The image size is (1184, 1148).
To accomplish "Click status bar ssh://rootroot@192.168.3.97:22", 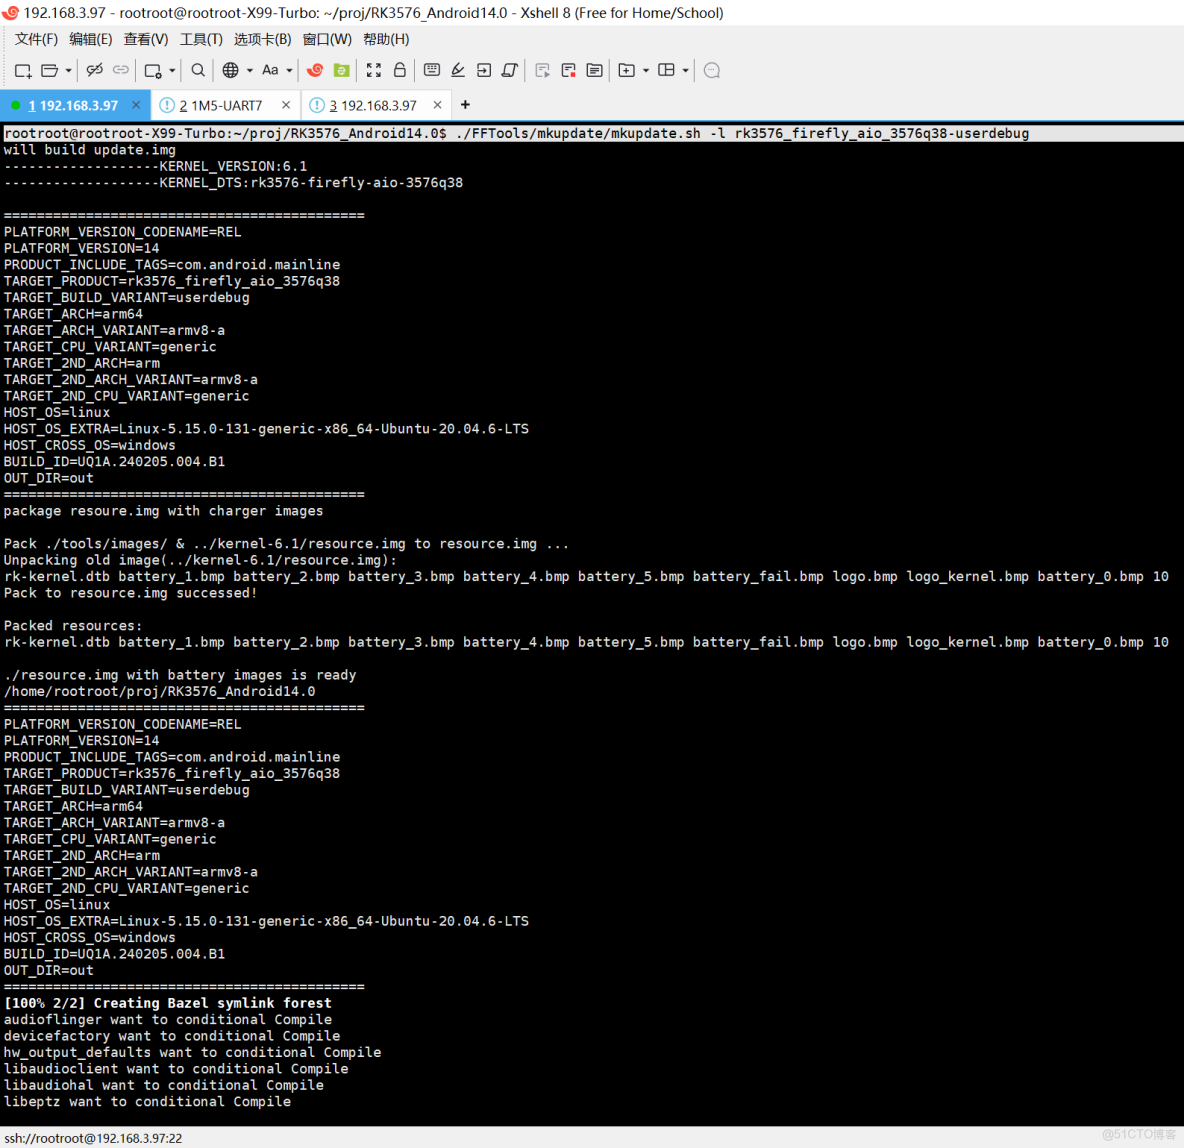I will pos(93,1138).
